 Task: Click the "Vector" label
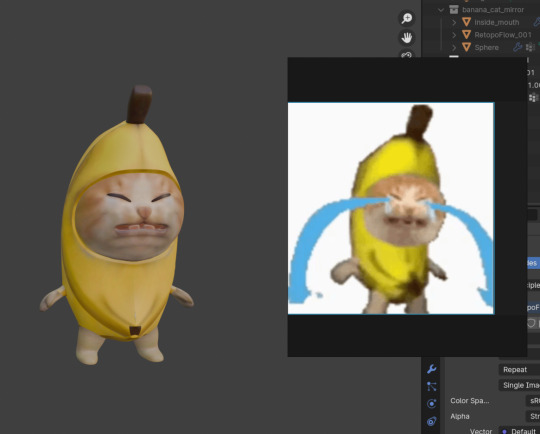point(481,431)
